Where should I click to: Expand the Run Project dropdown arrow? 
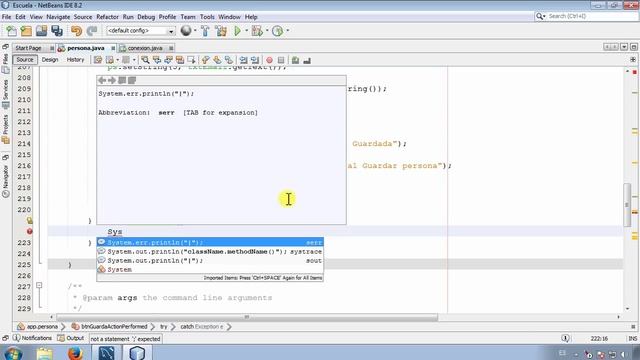click(247, 31)
